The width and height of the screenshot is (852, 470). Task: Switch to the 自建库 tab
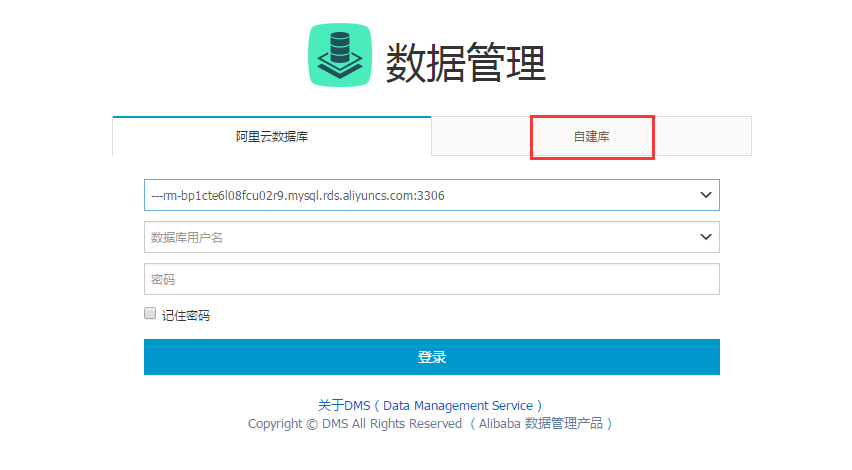coord(592,136)
